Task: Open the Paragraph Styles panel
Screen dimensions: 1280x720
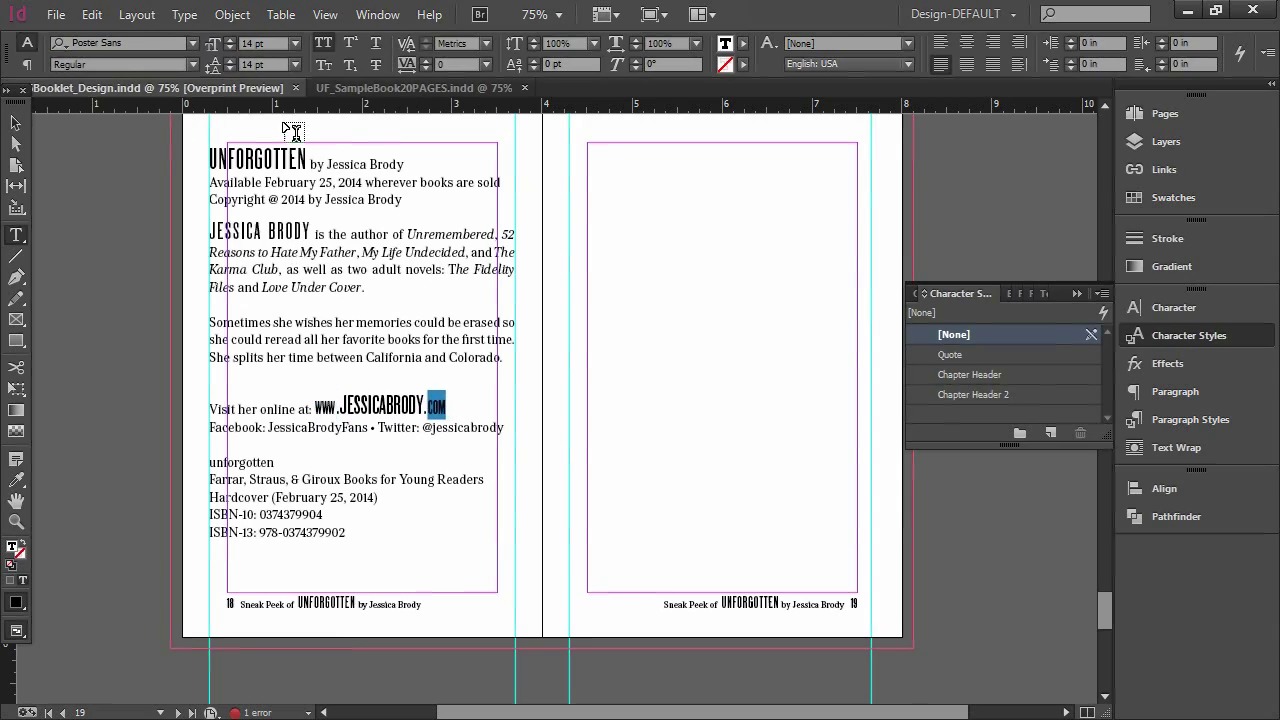Action: click(1190, 420)
